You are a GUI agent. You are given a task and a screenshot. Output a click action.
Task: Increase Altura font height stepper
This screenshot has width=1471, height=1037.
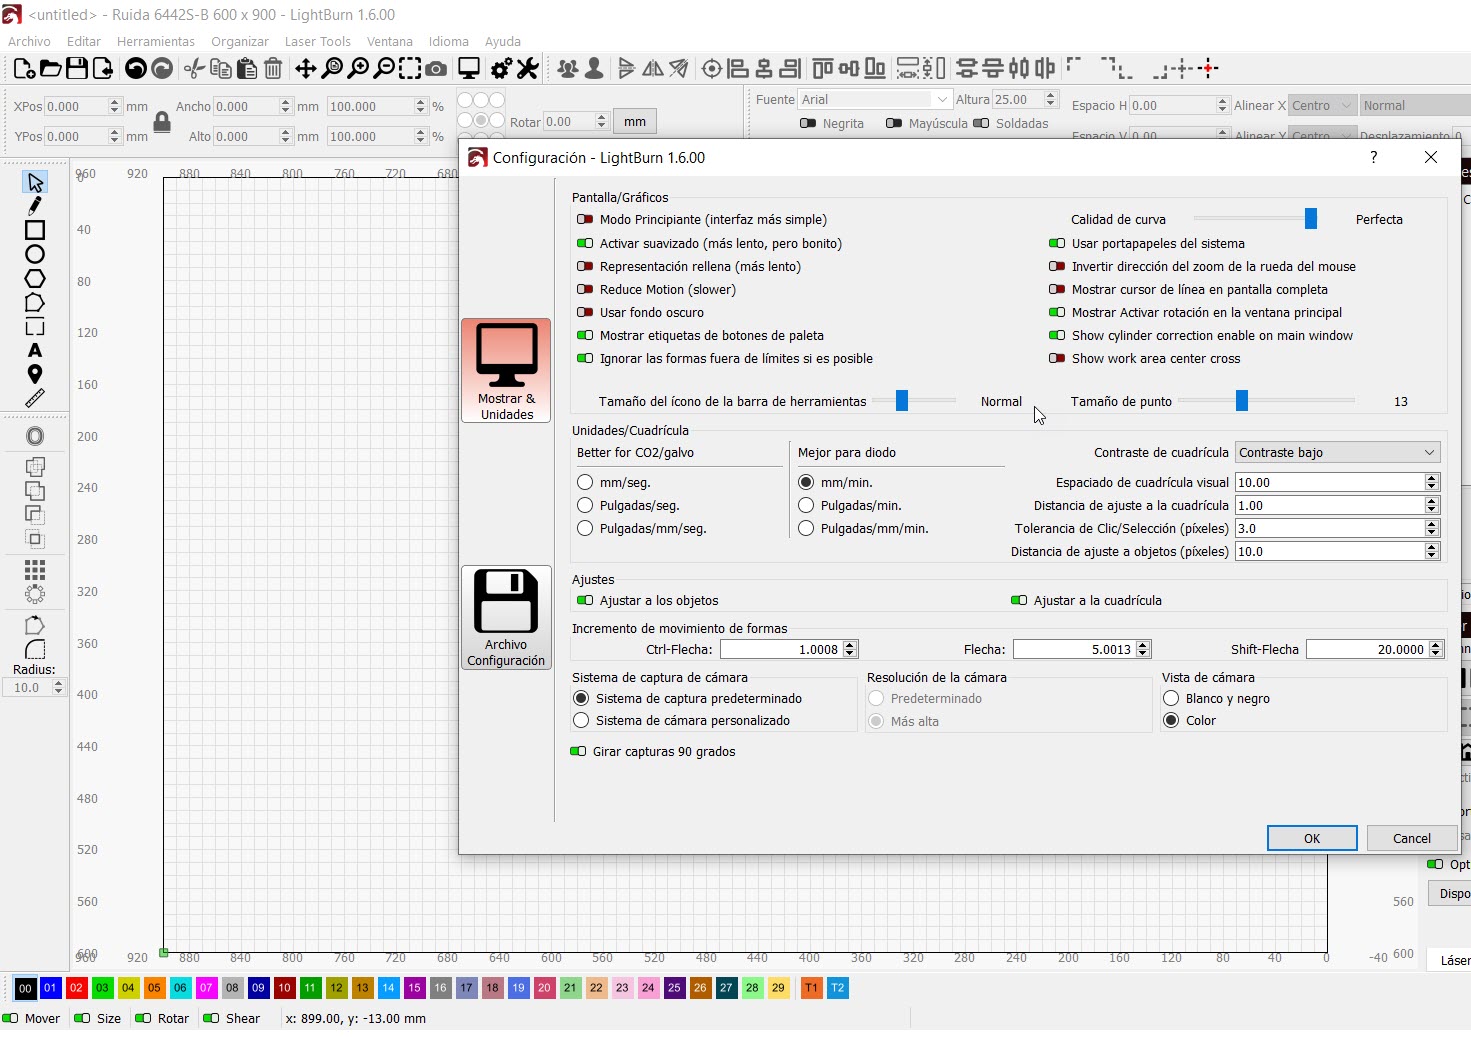(1050, 95)
